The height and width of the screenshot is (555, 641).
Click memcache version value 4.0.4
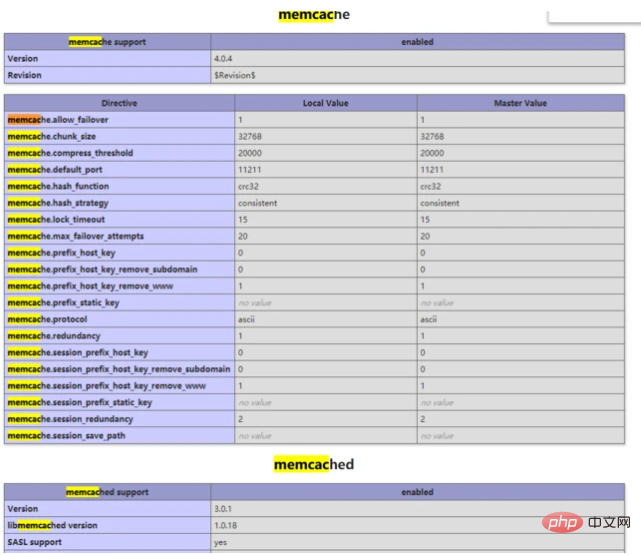point(223,59)
